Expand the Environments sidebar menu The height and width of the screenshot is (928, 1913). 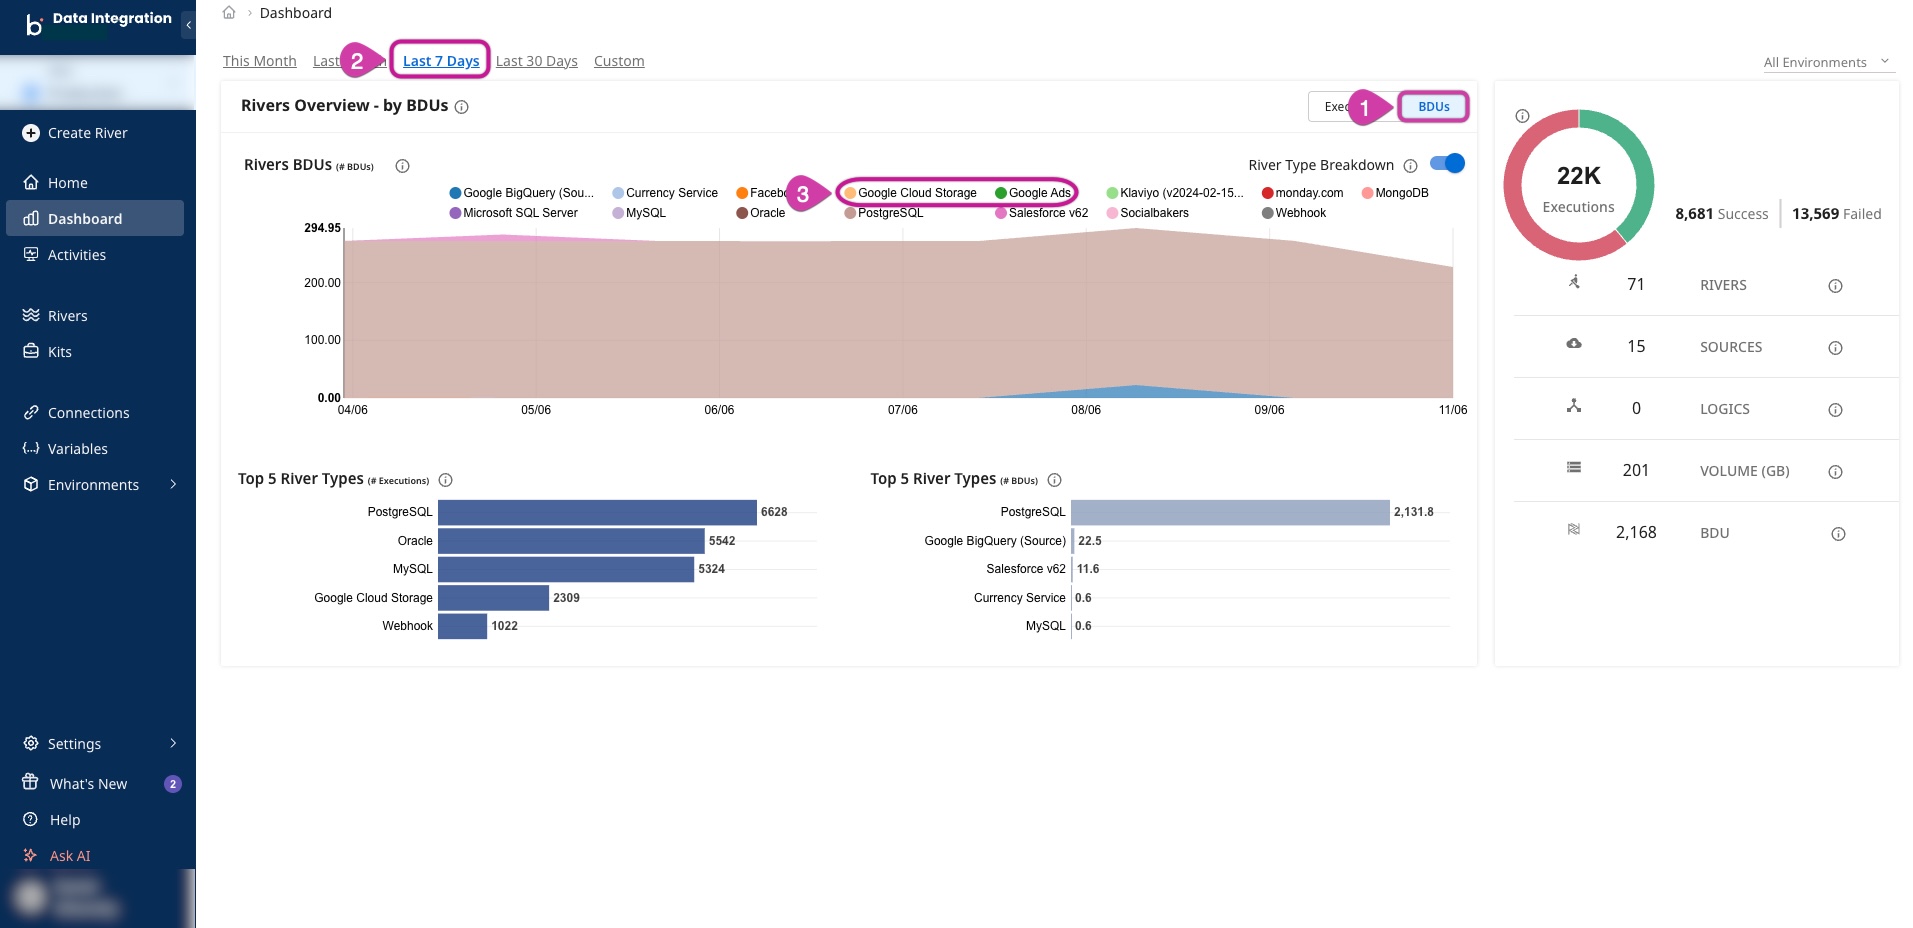click(x=173, y=485)
